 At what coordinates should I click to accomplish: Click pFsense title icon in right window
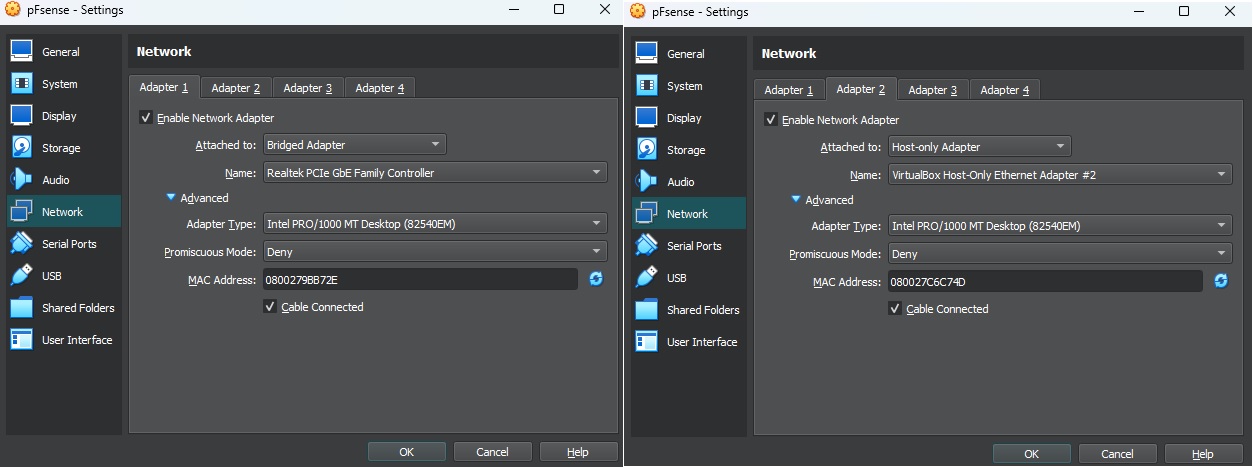[638, 11]
